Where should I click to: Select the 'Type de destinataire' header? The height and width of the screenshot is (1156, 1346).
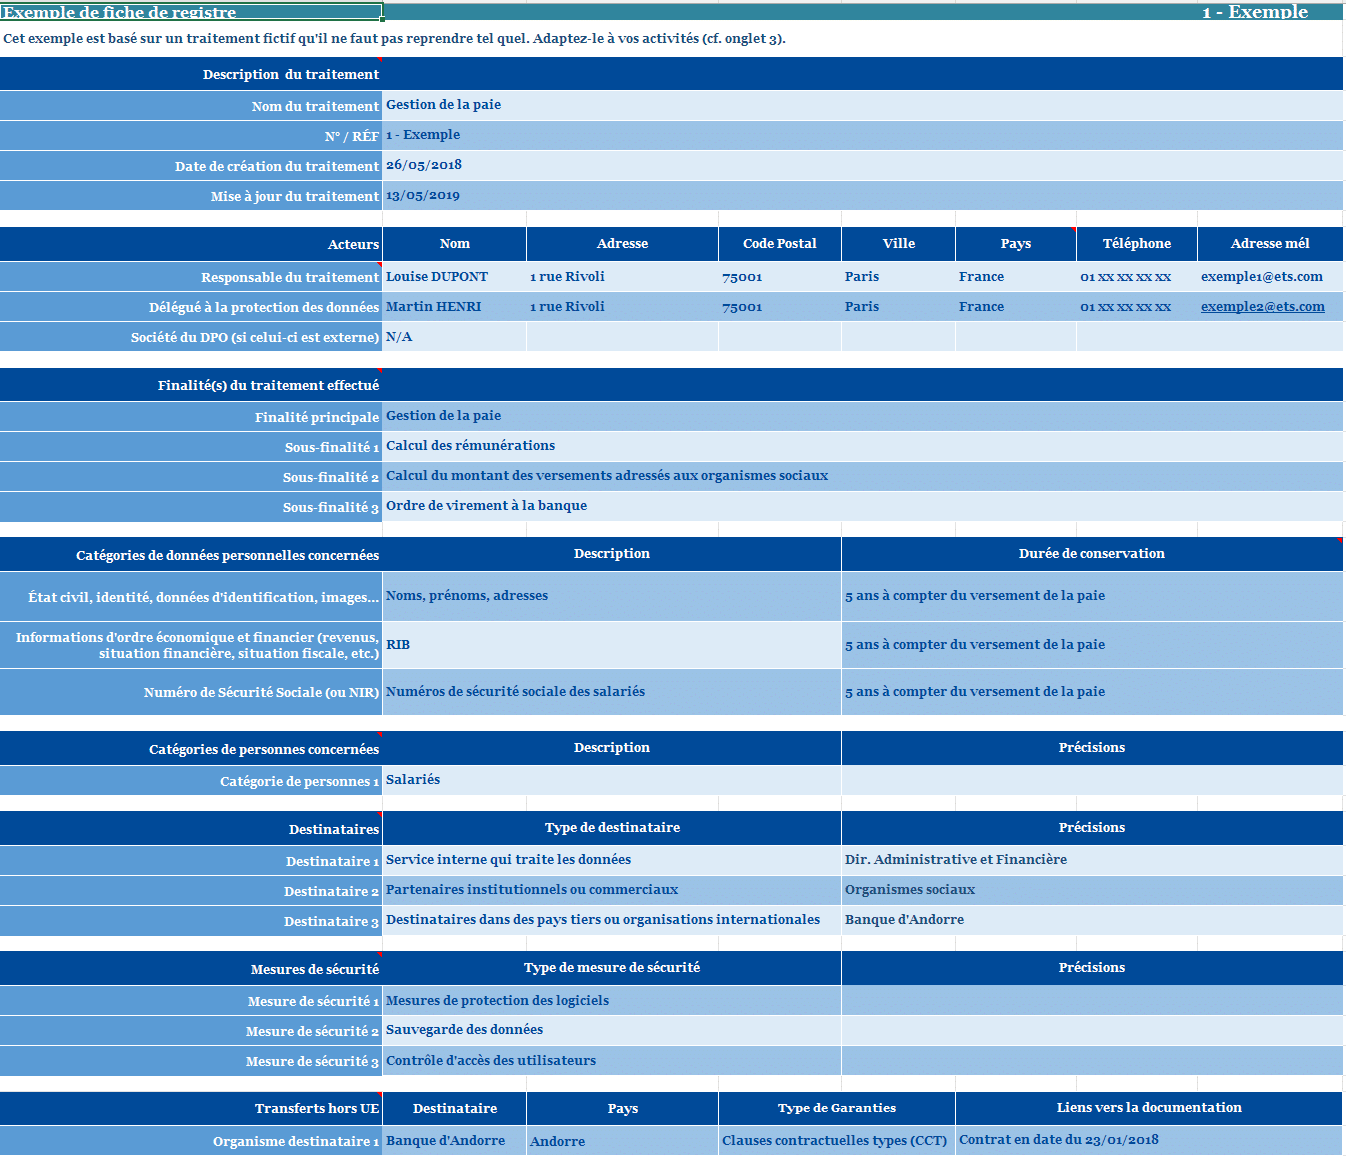click(x=612, y=828)
